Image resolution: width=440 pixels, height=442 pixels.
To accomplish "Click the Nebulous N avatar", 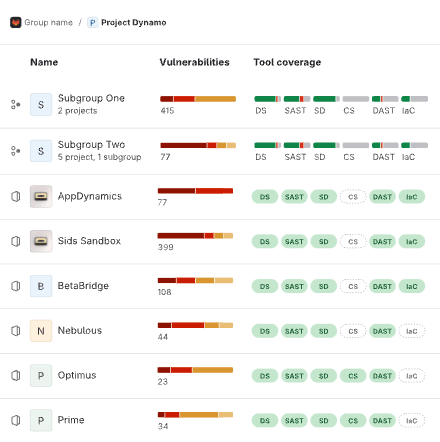I will coord(41,331).
